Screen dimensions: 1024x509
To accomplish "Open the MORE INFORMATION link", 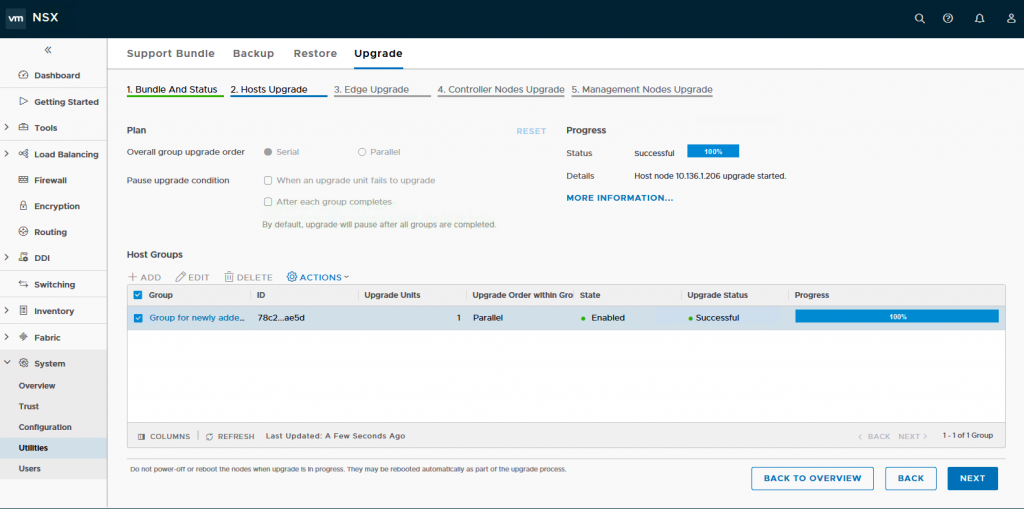I will coord(620,198).
